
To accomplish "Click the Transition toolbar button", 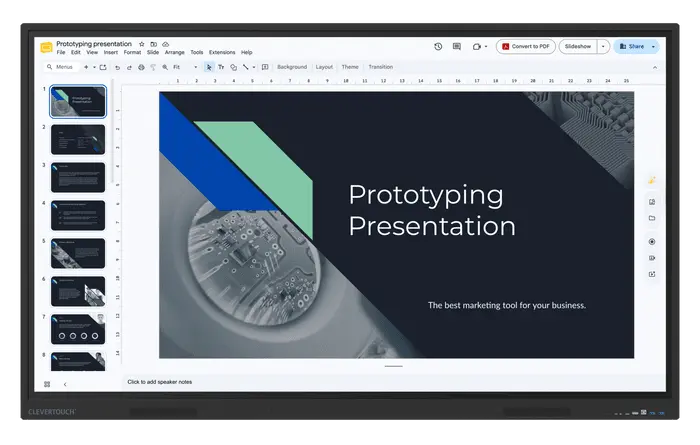I will 380,67.
